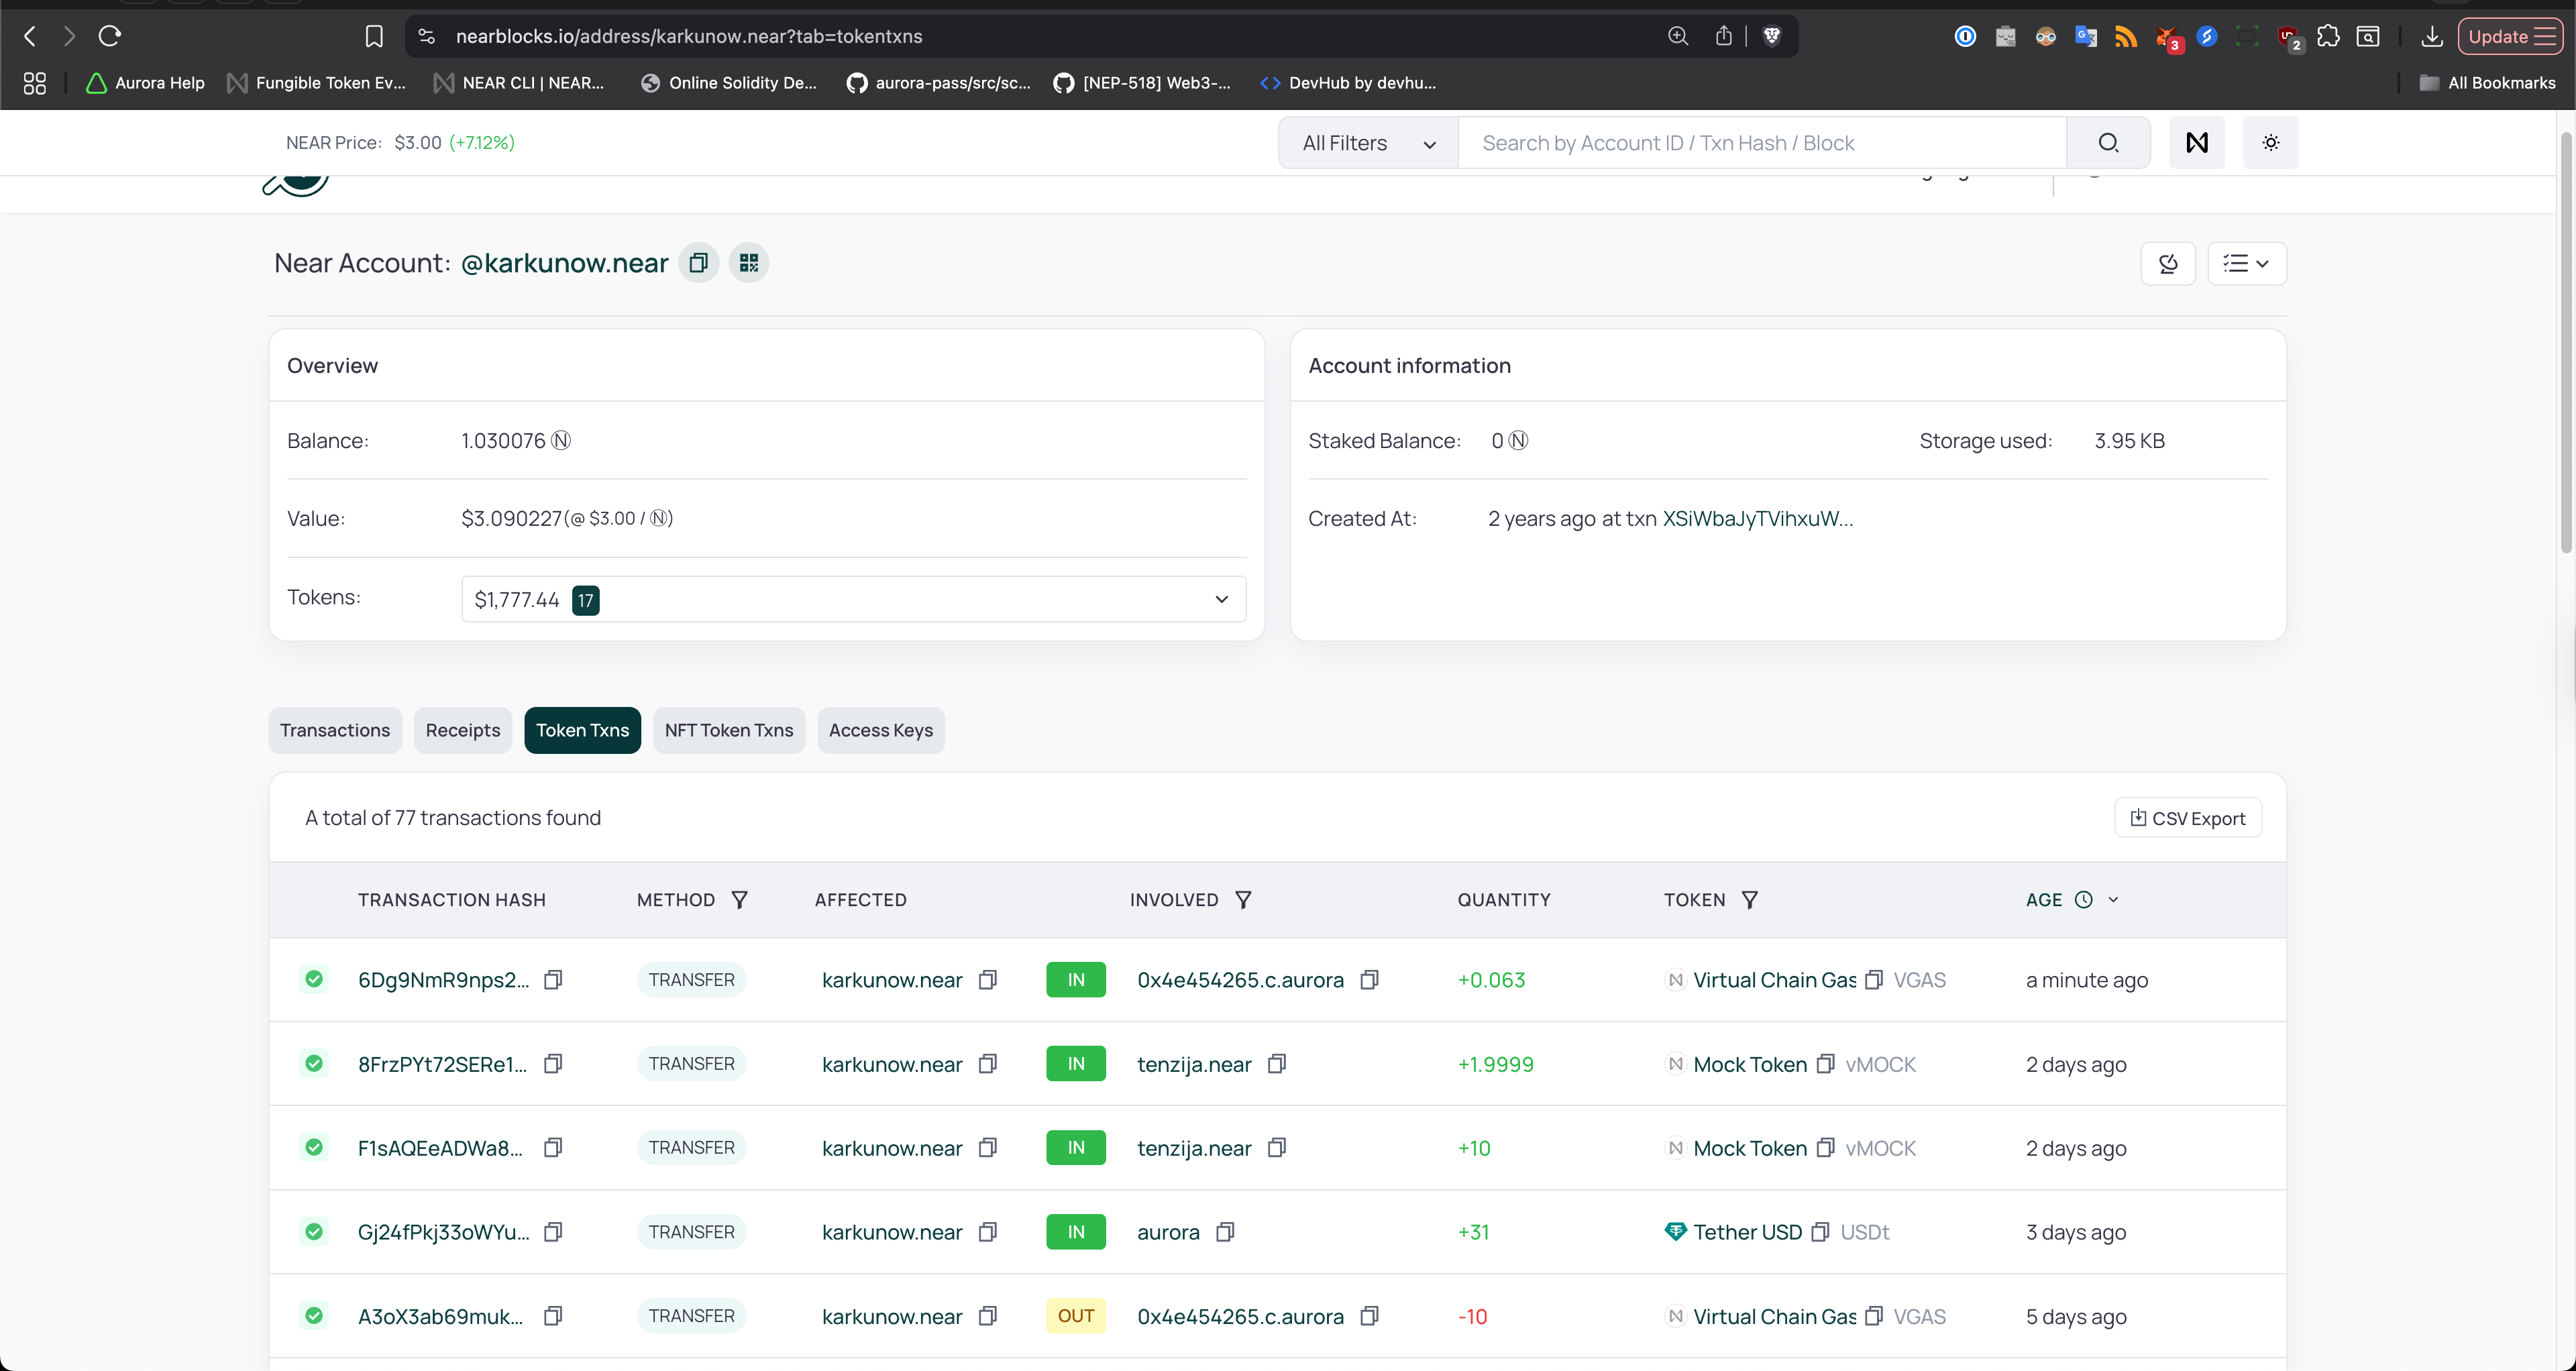2576x1371 pixels.
Task: Copy the 6Dg9NmR9nps2 transaction hash
Action: click(553, 980)
